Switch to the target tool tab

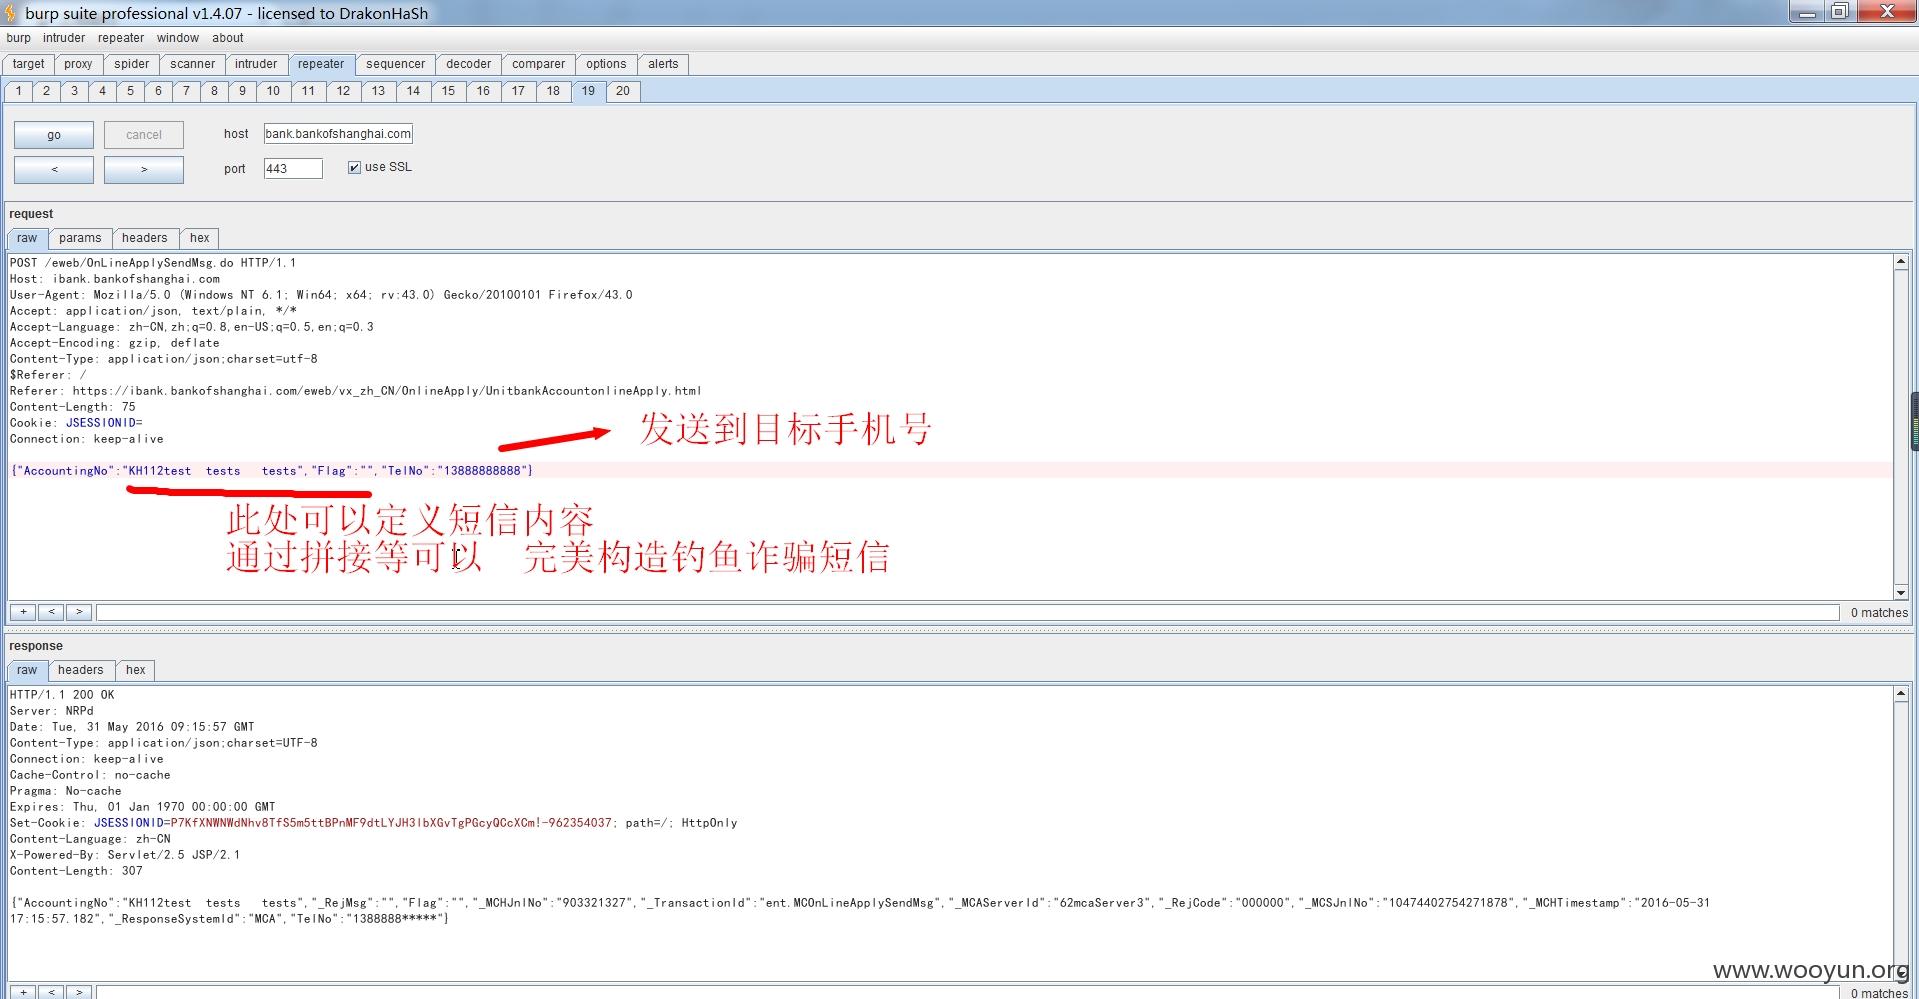click(28, 64)
